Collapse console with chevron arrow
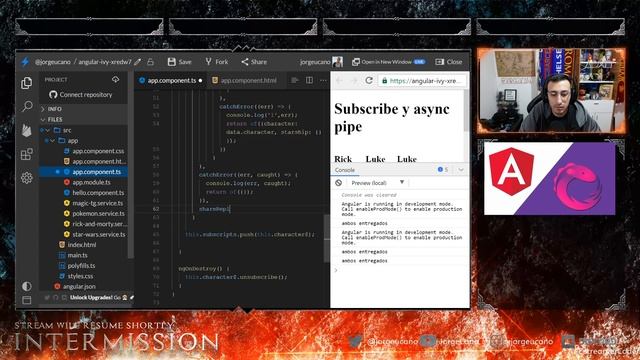640x360 pixels. 461,170
